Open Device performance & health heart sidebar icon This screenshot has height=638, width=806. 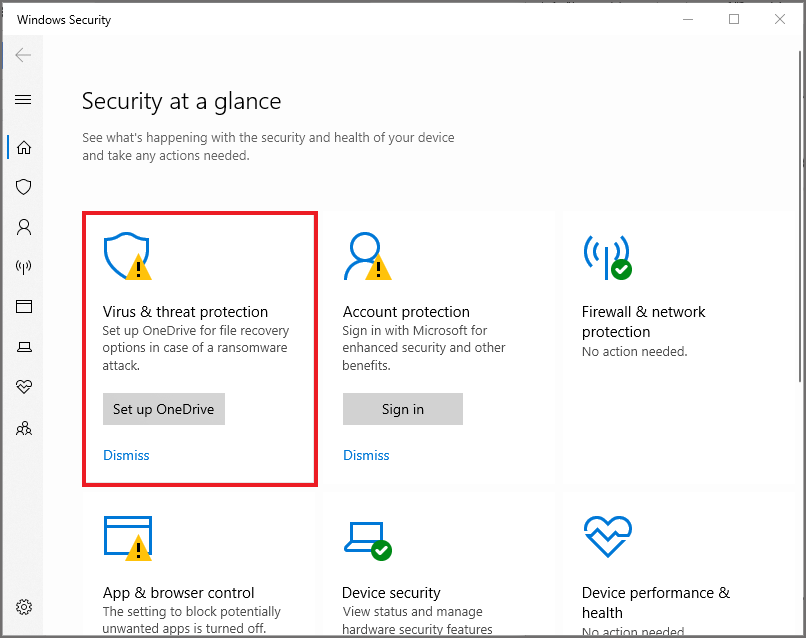(x=23, y=387)
